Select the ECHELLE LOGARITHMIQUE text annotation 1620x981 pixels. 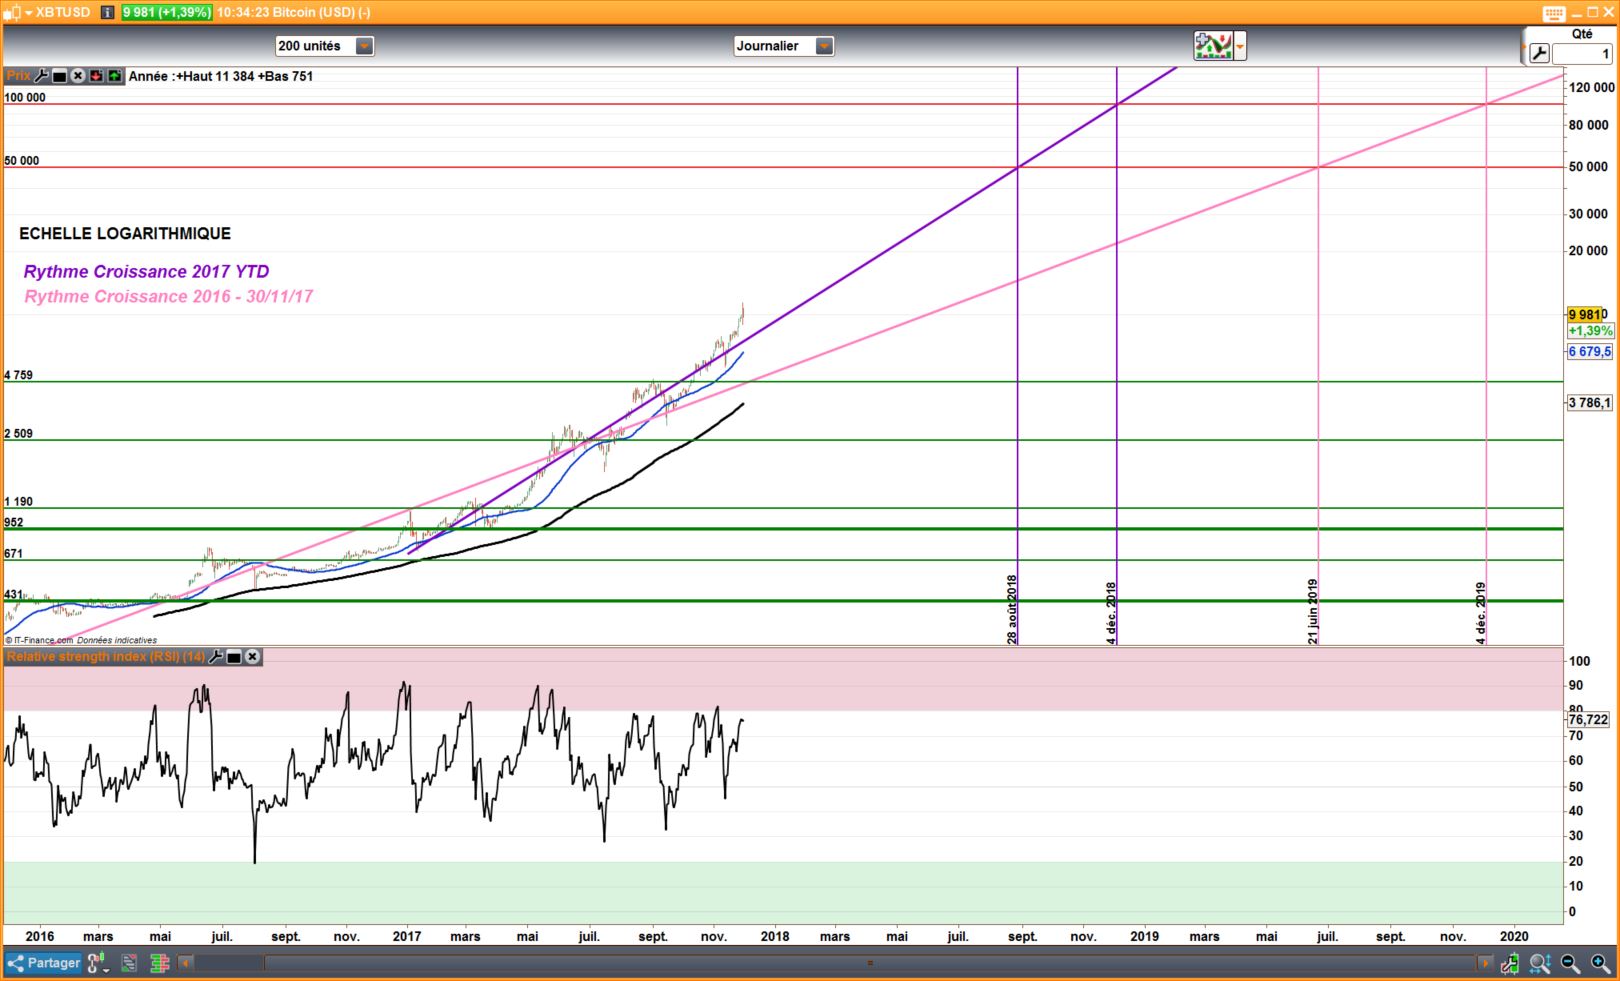click(x=125, y=233)
